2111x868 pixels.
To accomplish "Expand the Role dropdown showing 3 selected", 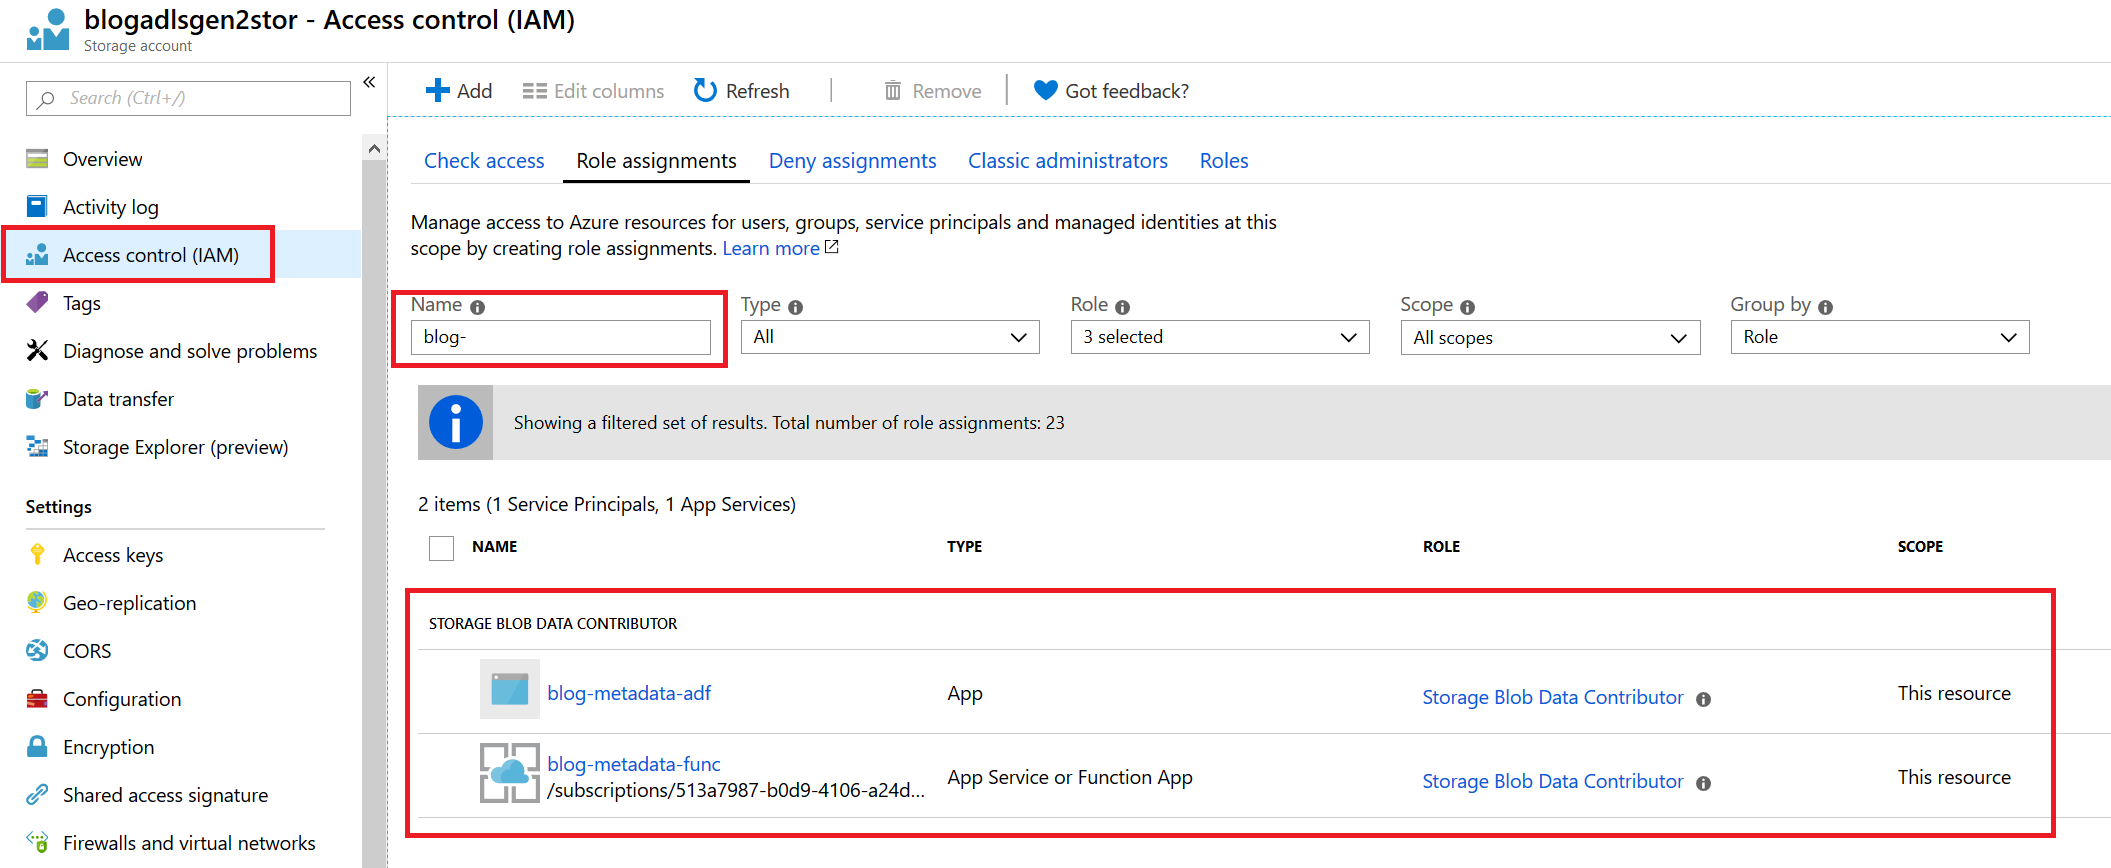I will 1219,337.
